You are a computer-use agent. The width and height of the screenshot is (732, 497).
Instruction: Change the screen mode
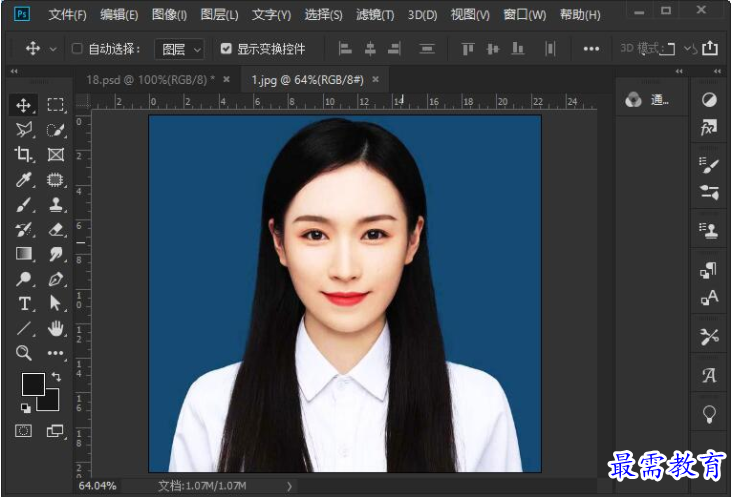(x=56, y=430)
